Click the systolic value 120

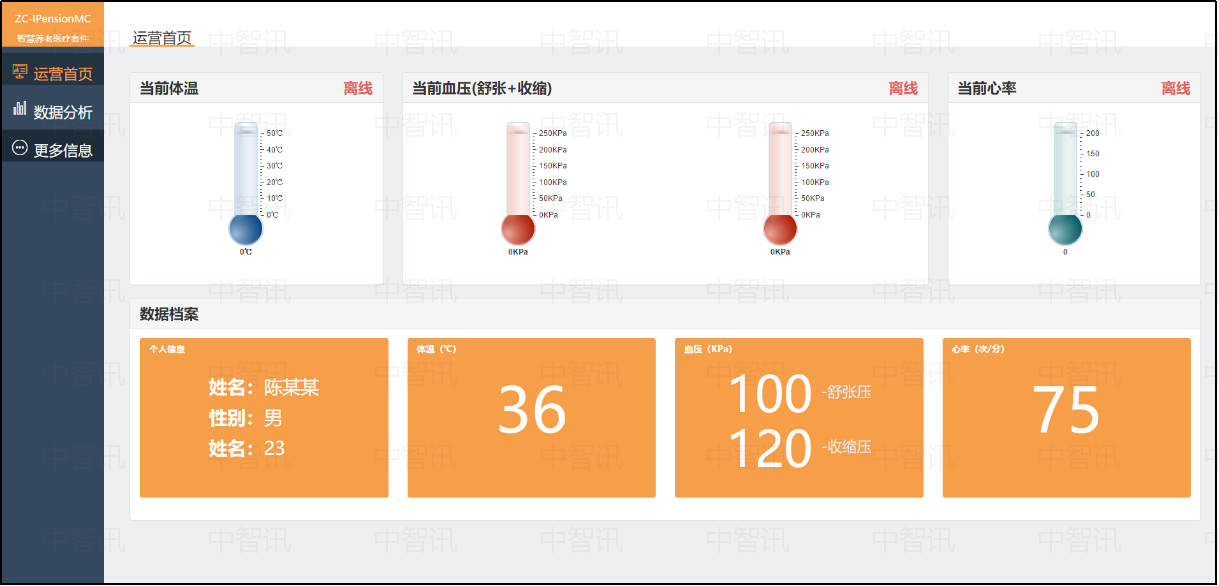click(769, 449)
